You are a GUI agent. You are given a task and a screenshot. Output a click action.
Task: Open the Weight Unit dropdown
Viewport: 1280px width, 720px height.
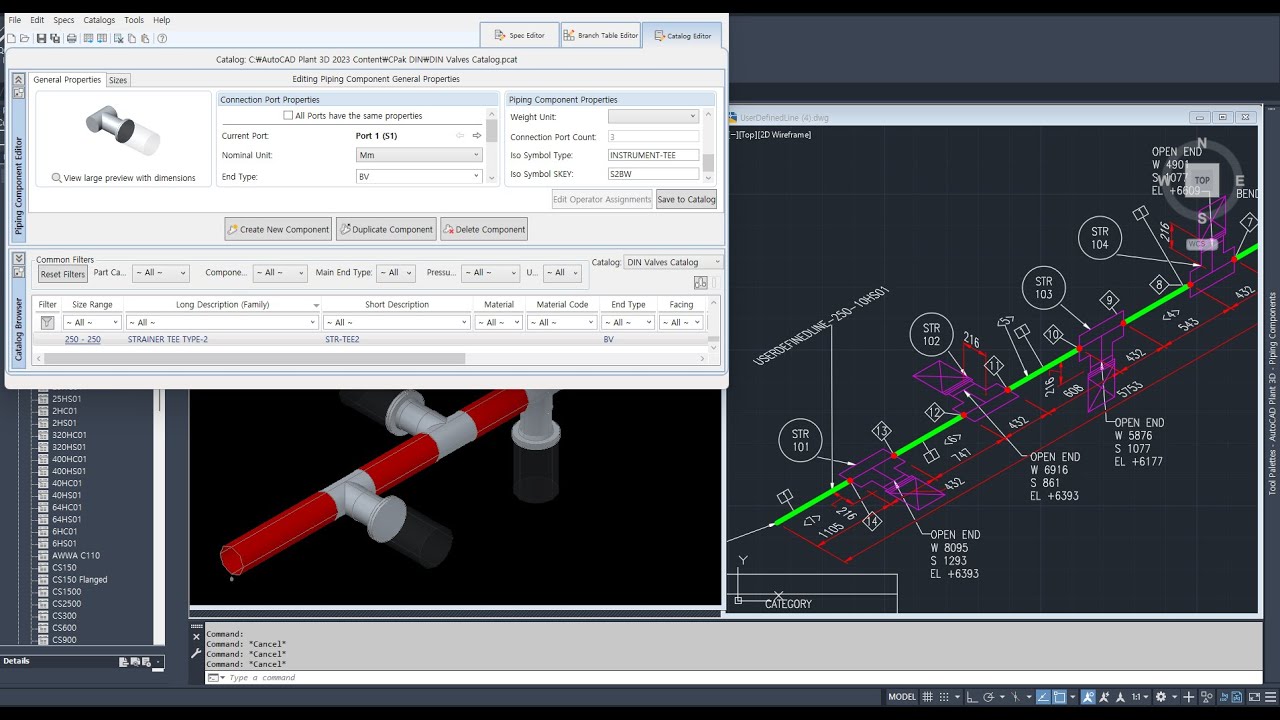tap(653, 116)
